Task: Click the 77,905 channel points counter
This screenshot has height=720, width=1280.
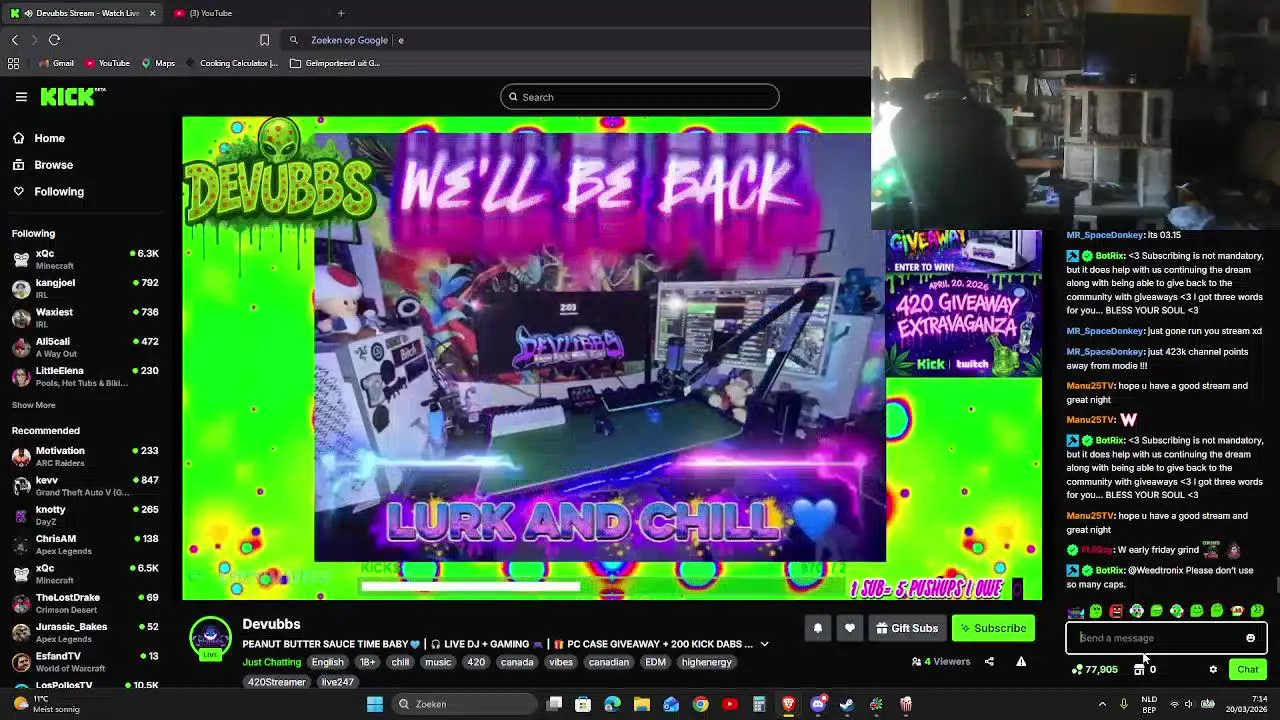Action: [x=1095, y=670]
